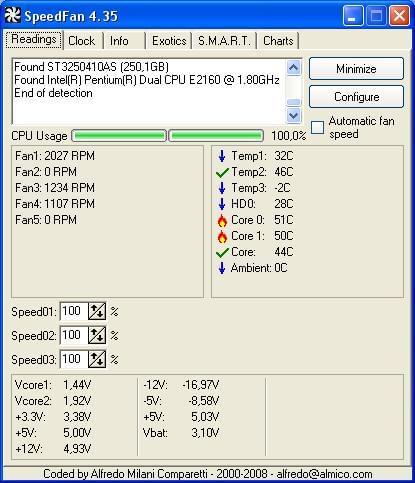Click the 'Found Intel(R) Pentium(R) Dual CPU' log line
This screenshot has height=483, width=415.
147,80
